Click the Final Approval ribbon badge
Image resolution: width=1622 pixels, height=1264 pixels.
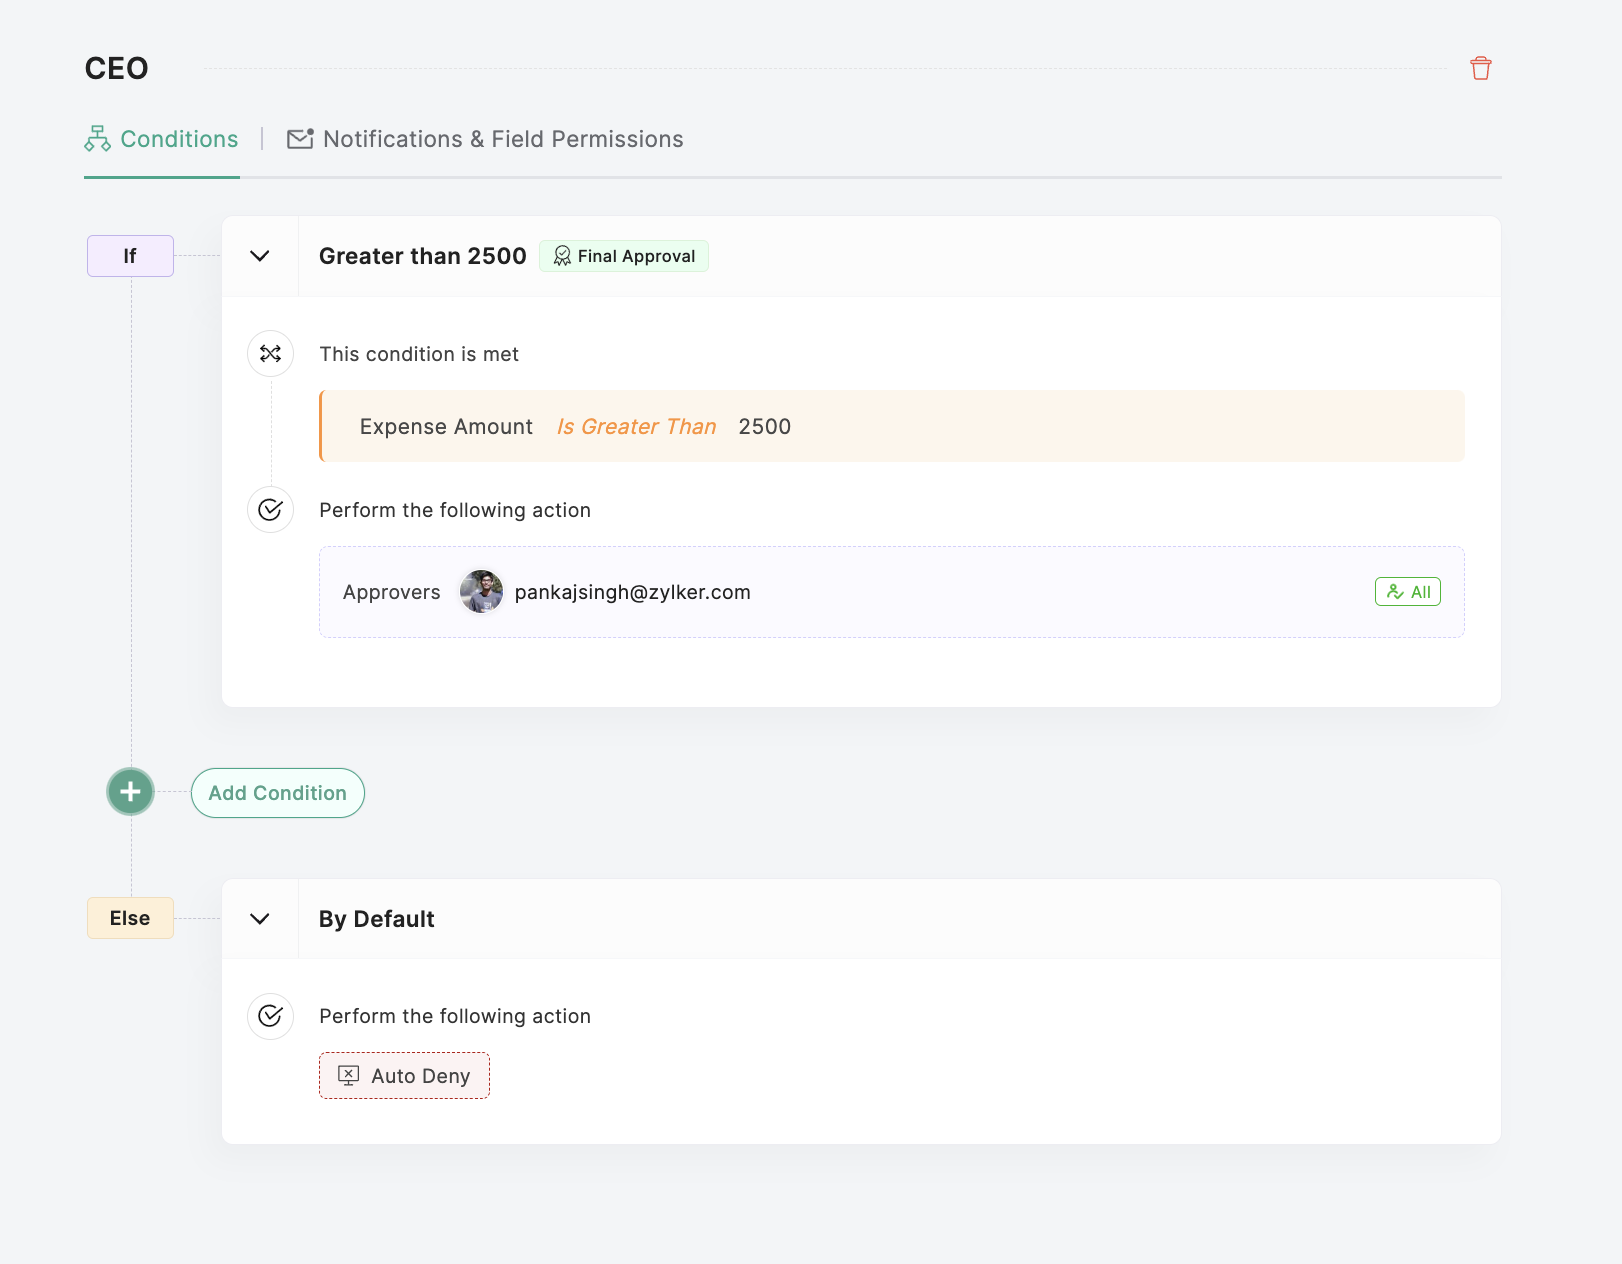(x=624, y=256)
